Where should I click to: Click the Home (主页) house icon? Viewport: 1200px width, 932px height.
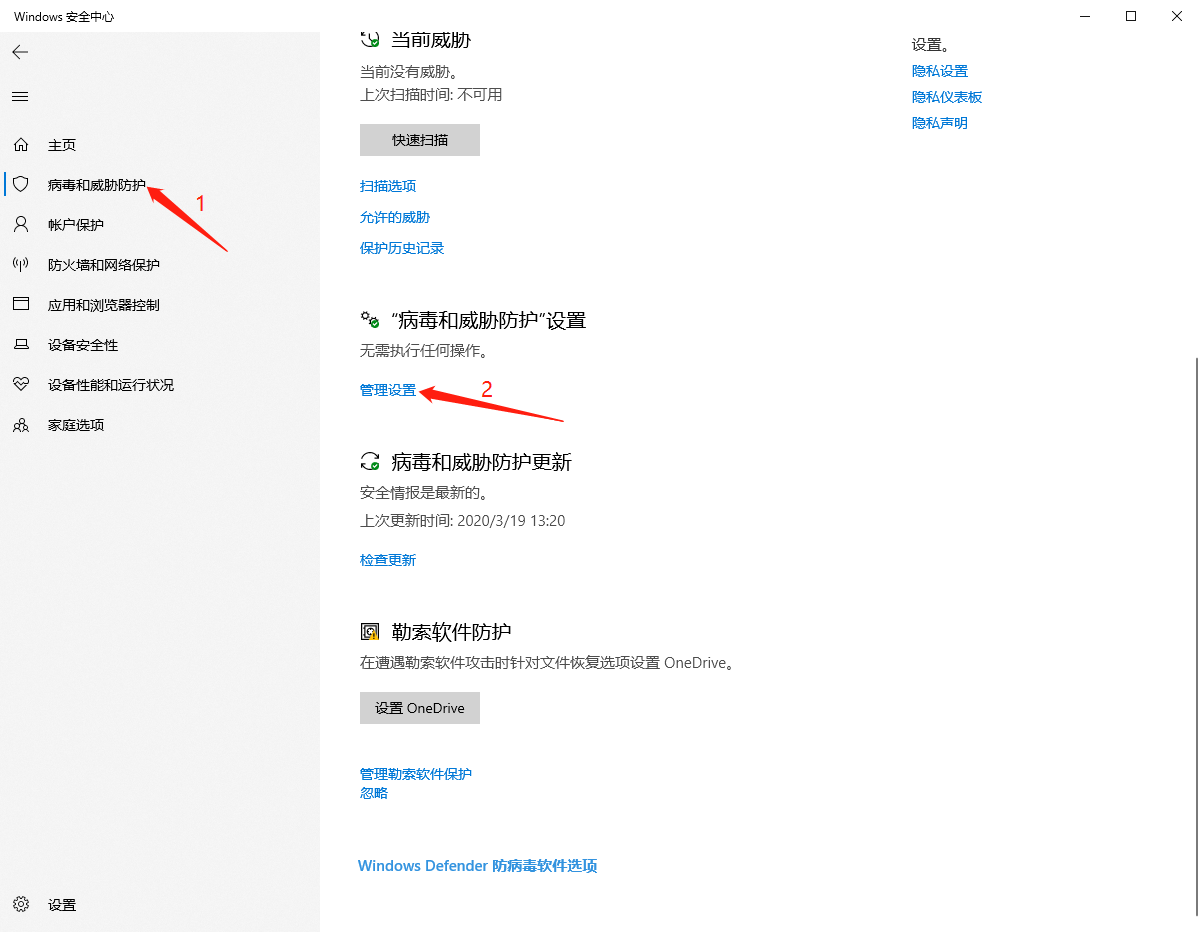(20, 145)
